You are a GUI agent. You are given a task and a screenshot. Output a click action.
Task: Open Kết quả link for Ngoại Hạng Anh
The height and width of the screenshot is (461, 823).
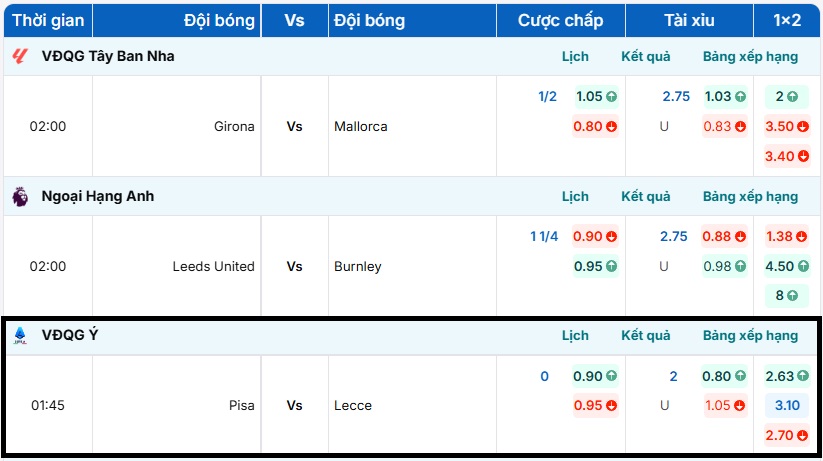tap(646, 196)
